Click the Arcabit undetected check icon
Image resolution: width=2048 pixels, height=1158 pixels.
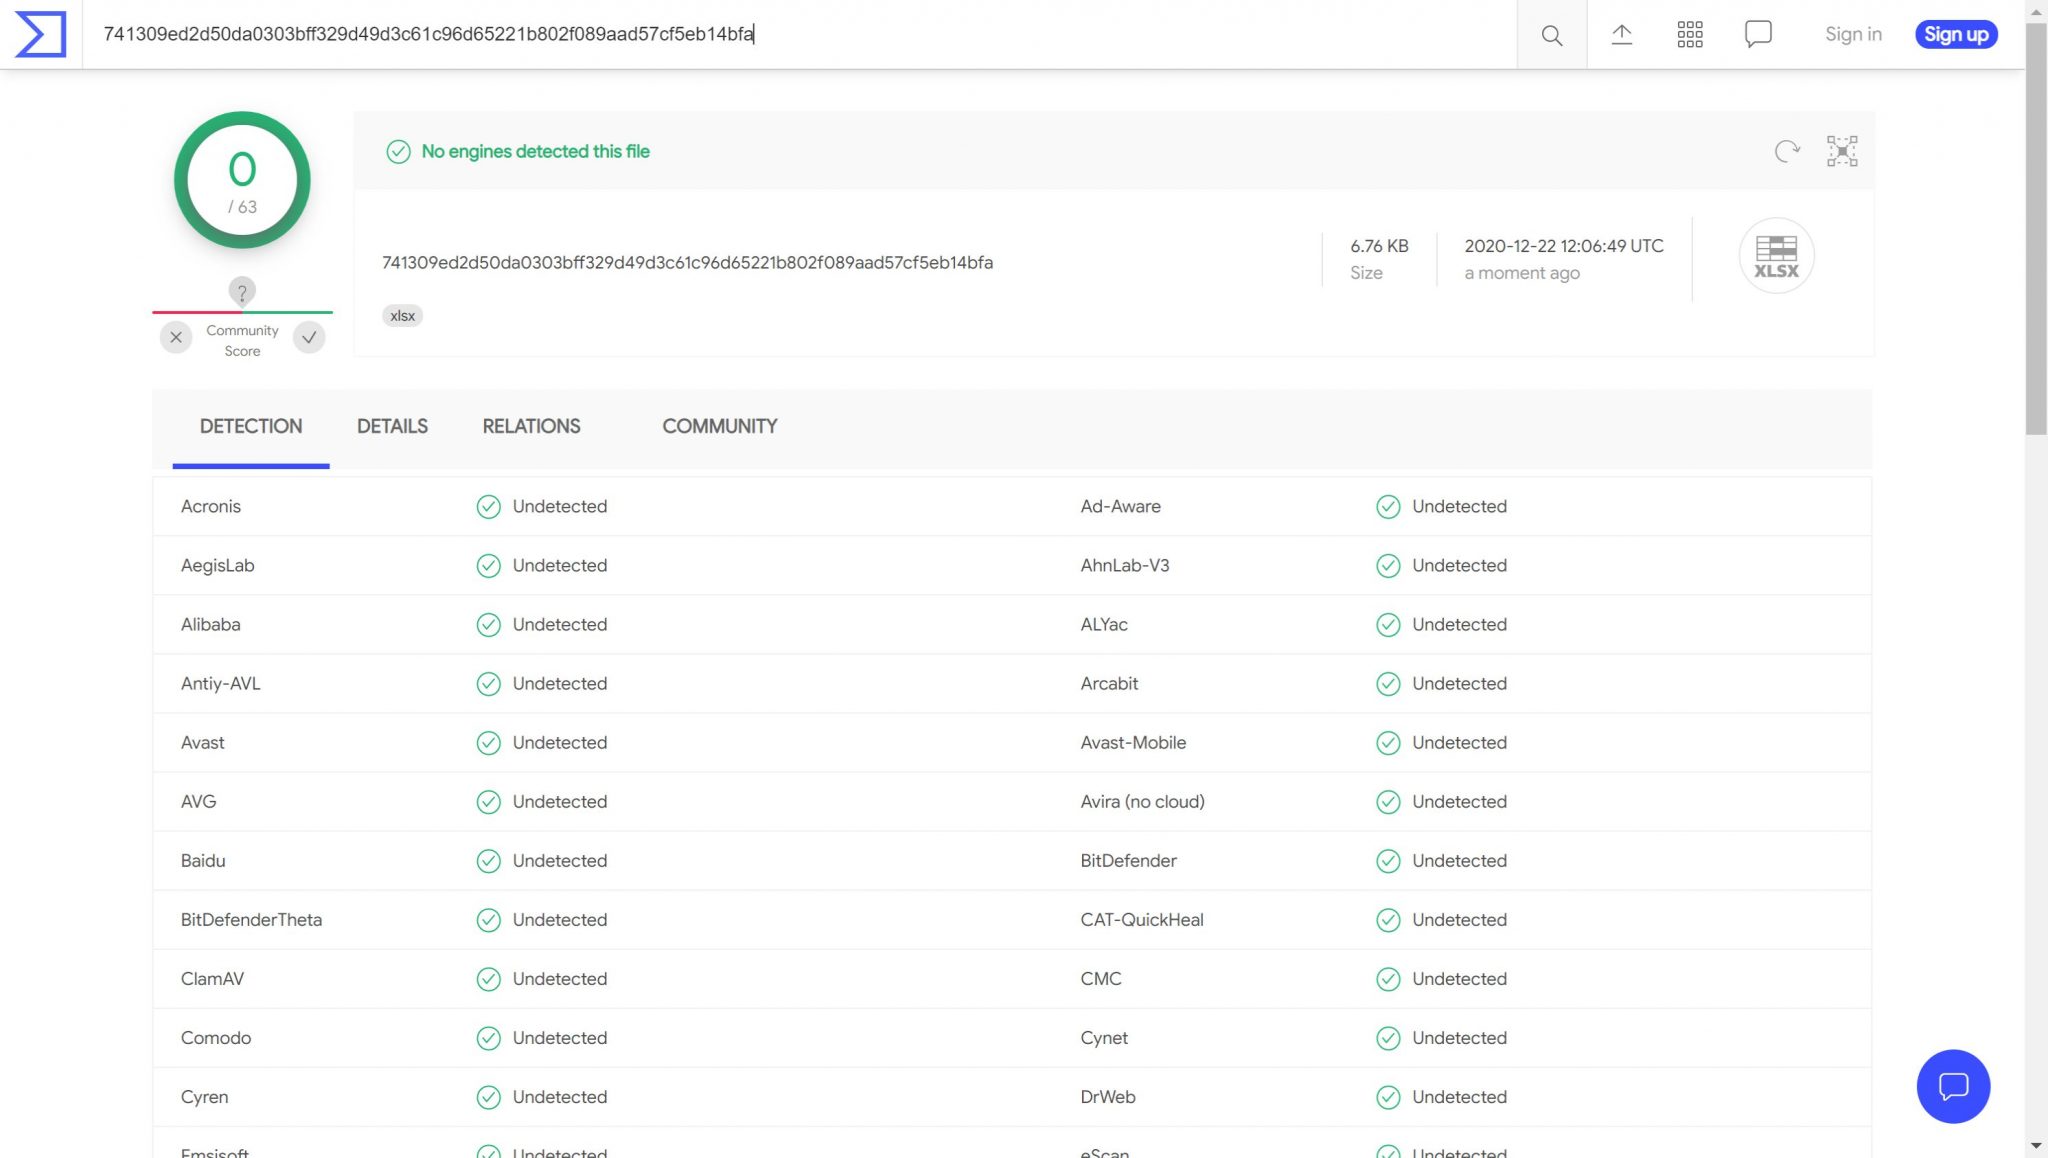(x=1388, y=684)
